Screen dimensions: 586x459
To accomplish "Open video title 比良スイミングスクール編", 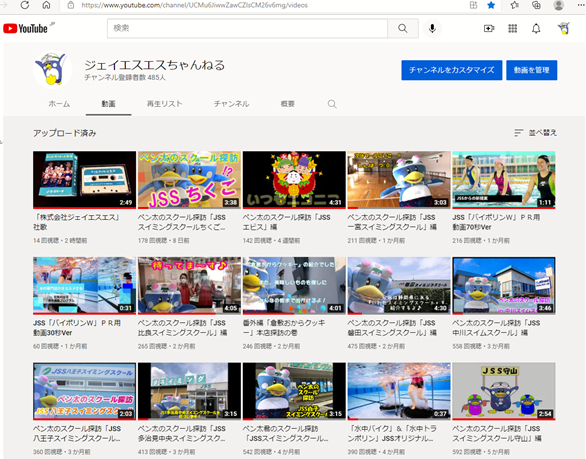I will (x=182, y=328).
